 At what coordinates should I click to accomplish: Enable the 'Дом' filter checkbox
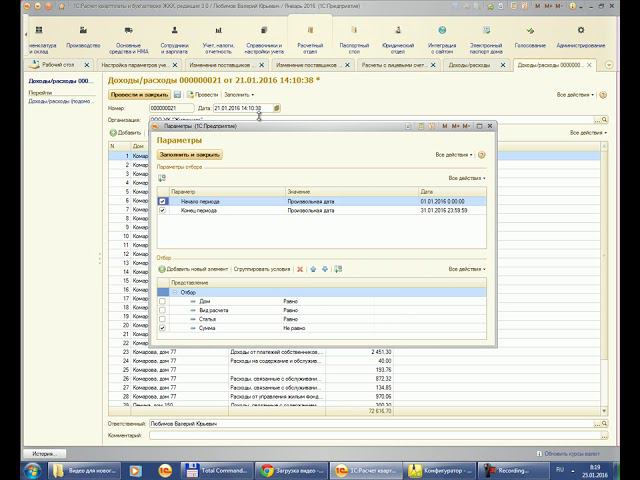(162, 301)
